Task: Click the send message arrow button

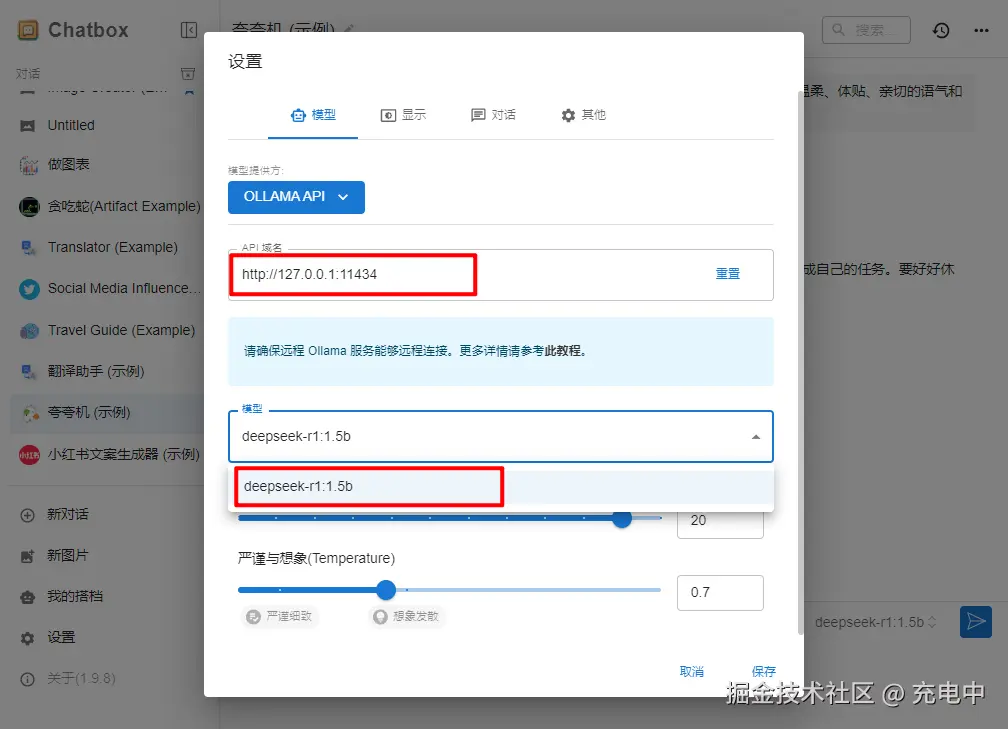Action: [x=976, y=622]
